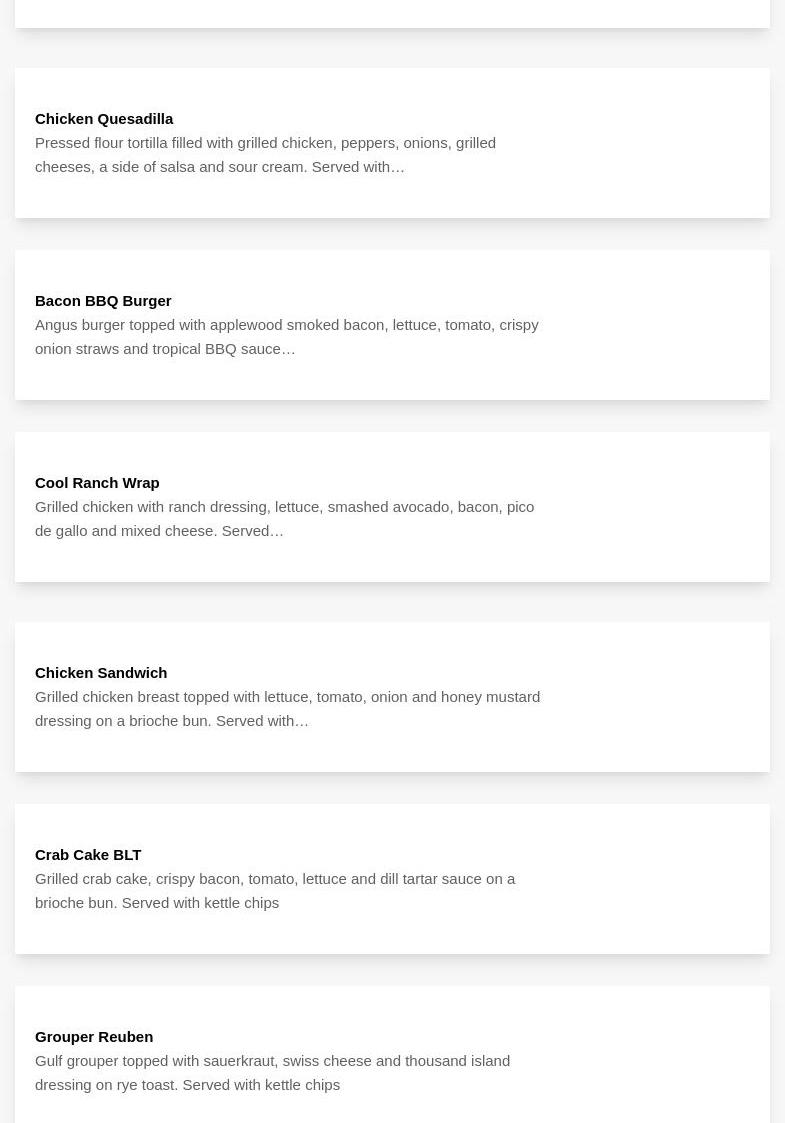
Task: Click the pressed flour tortilla description text
Action: coord(265,155)
